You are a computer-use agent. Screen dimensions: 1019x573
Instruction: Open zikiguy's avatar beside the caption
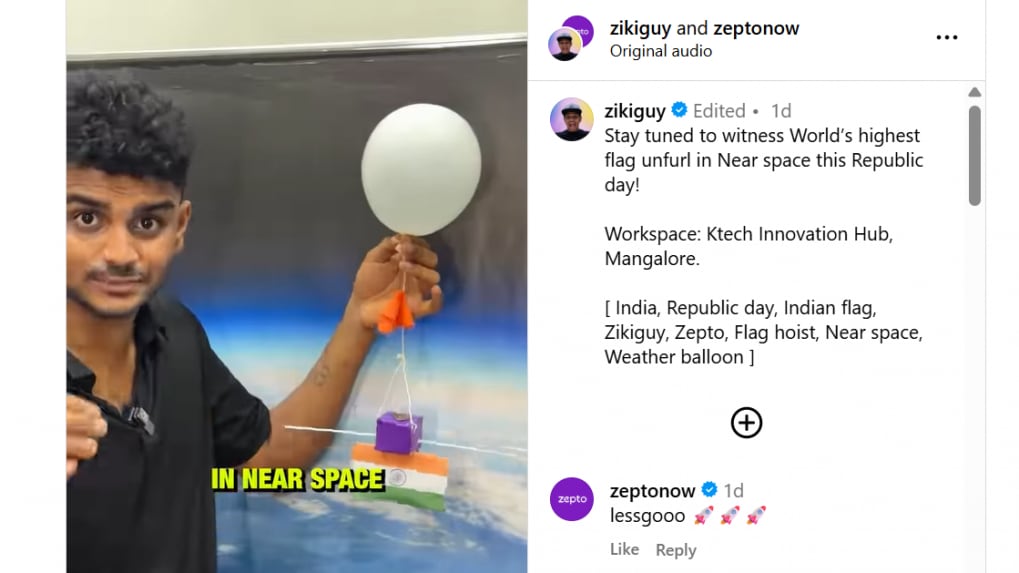pyautogui.click(x=571, y=120)
